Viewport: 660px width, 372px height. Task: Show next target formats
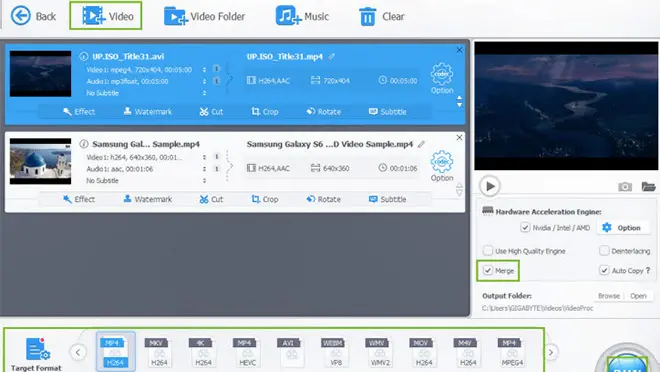[x=551, y=352]
